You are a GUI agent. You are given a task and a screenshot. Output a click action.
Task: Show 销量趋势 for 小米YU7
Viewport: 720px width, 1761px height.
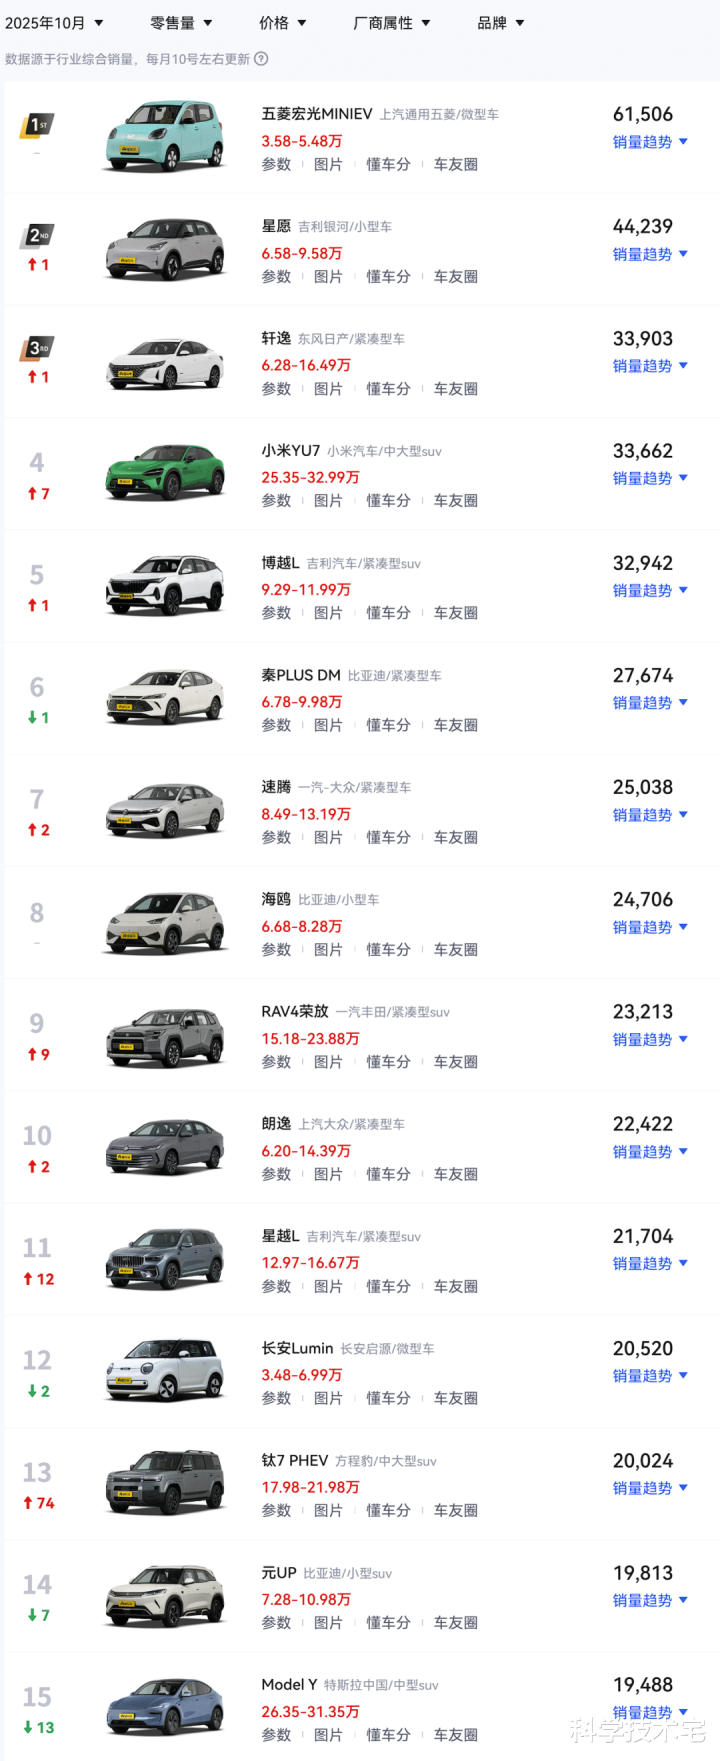(x=650, y=479)
